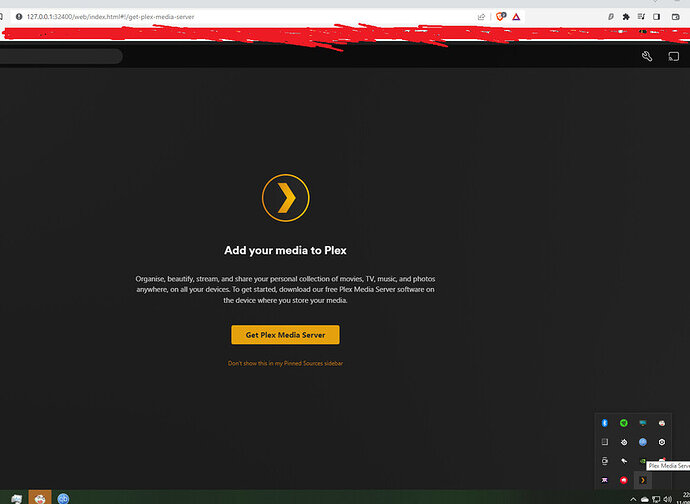Click the network icon in taskbar

[x=656, y=499]
